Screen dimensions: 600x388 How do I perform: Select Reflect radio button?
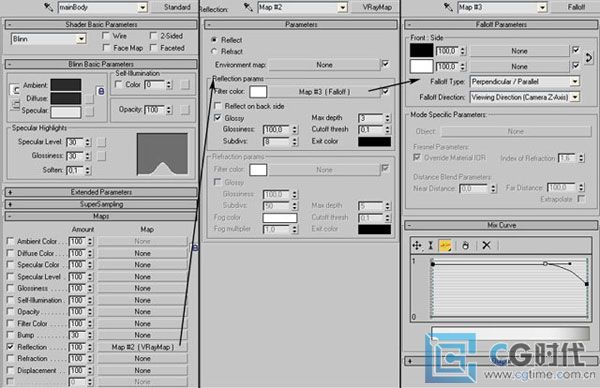click(x=215, y=40)
